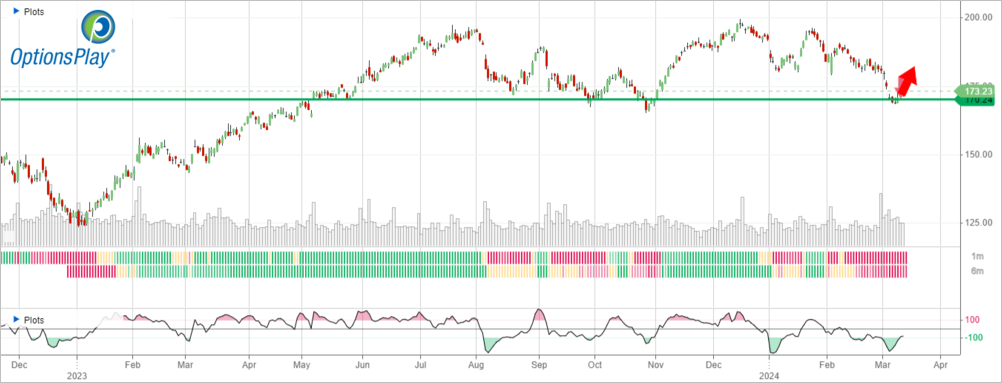Select the 173.23 current price tag
This screenshot has width=1002, height=383.
click(x=975, y=91)
